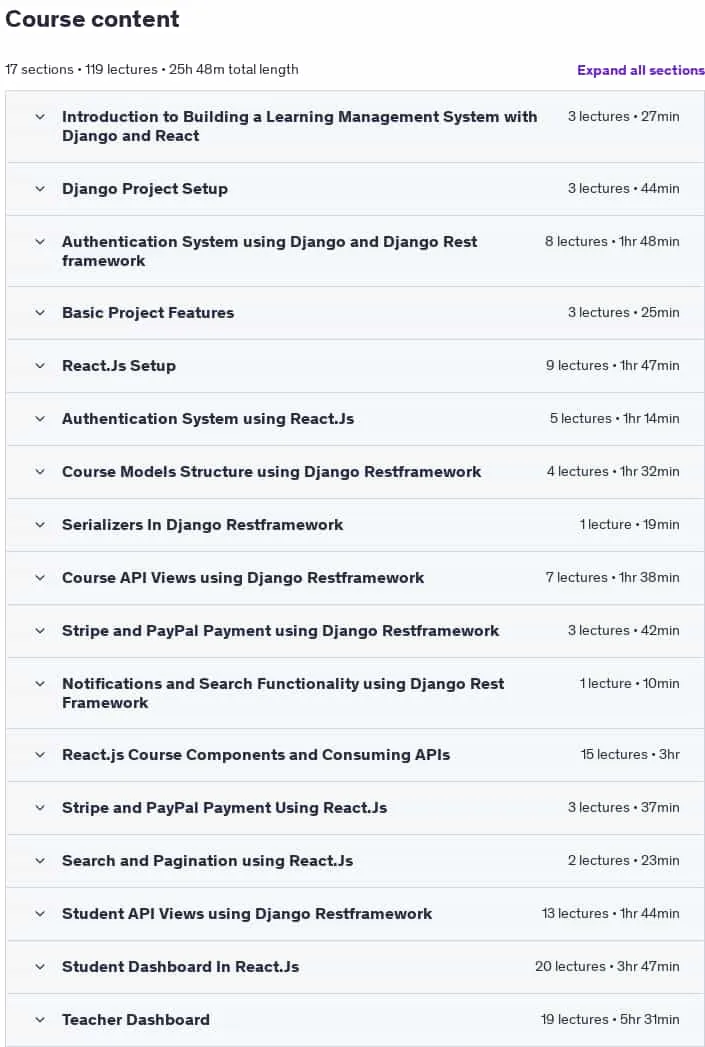Expand Basic Project Features chevron
The width and height of the screenshot is (705, 1047).
pyautogui.click(x=40, y=312)
